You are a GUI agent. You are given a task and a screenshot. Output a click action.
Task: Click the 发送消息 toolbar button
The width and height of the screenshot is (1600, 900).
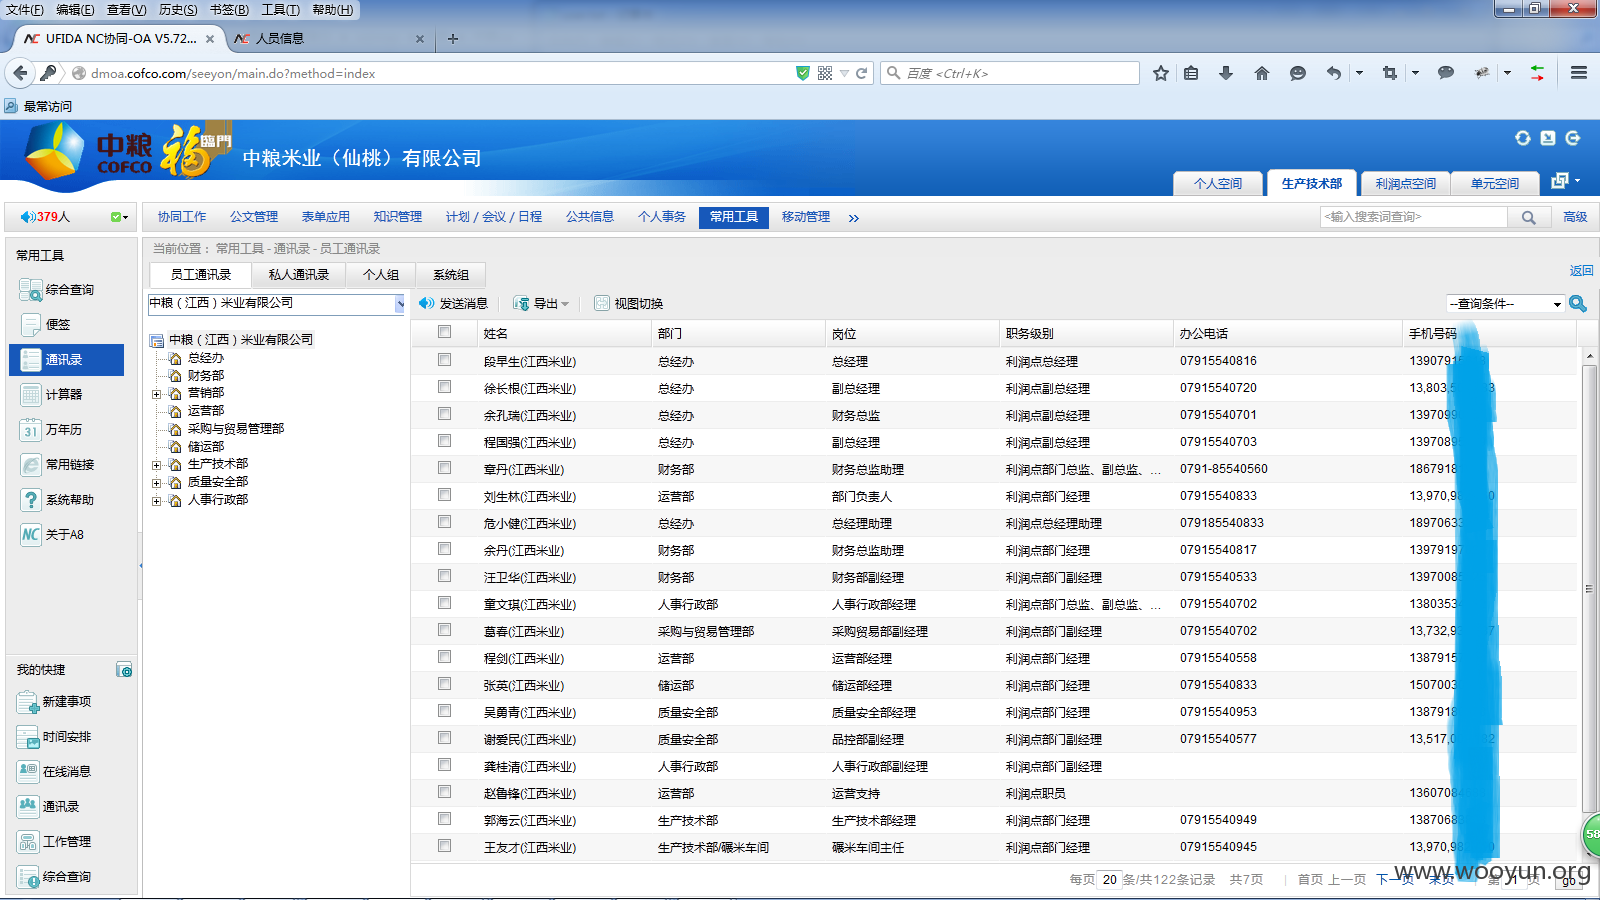tap(453, 303)
